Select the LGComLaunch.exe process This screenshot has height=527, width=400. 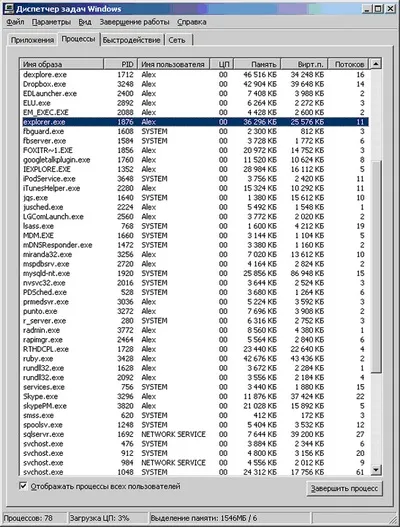point(194,216)
